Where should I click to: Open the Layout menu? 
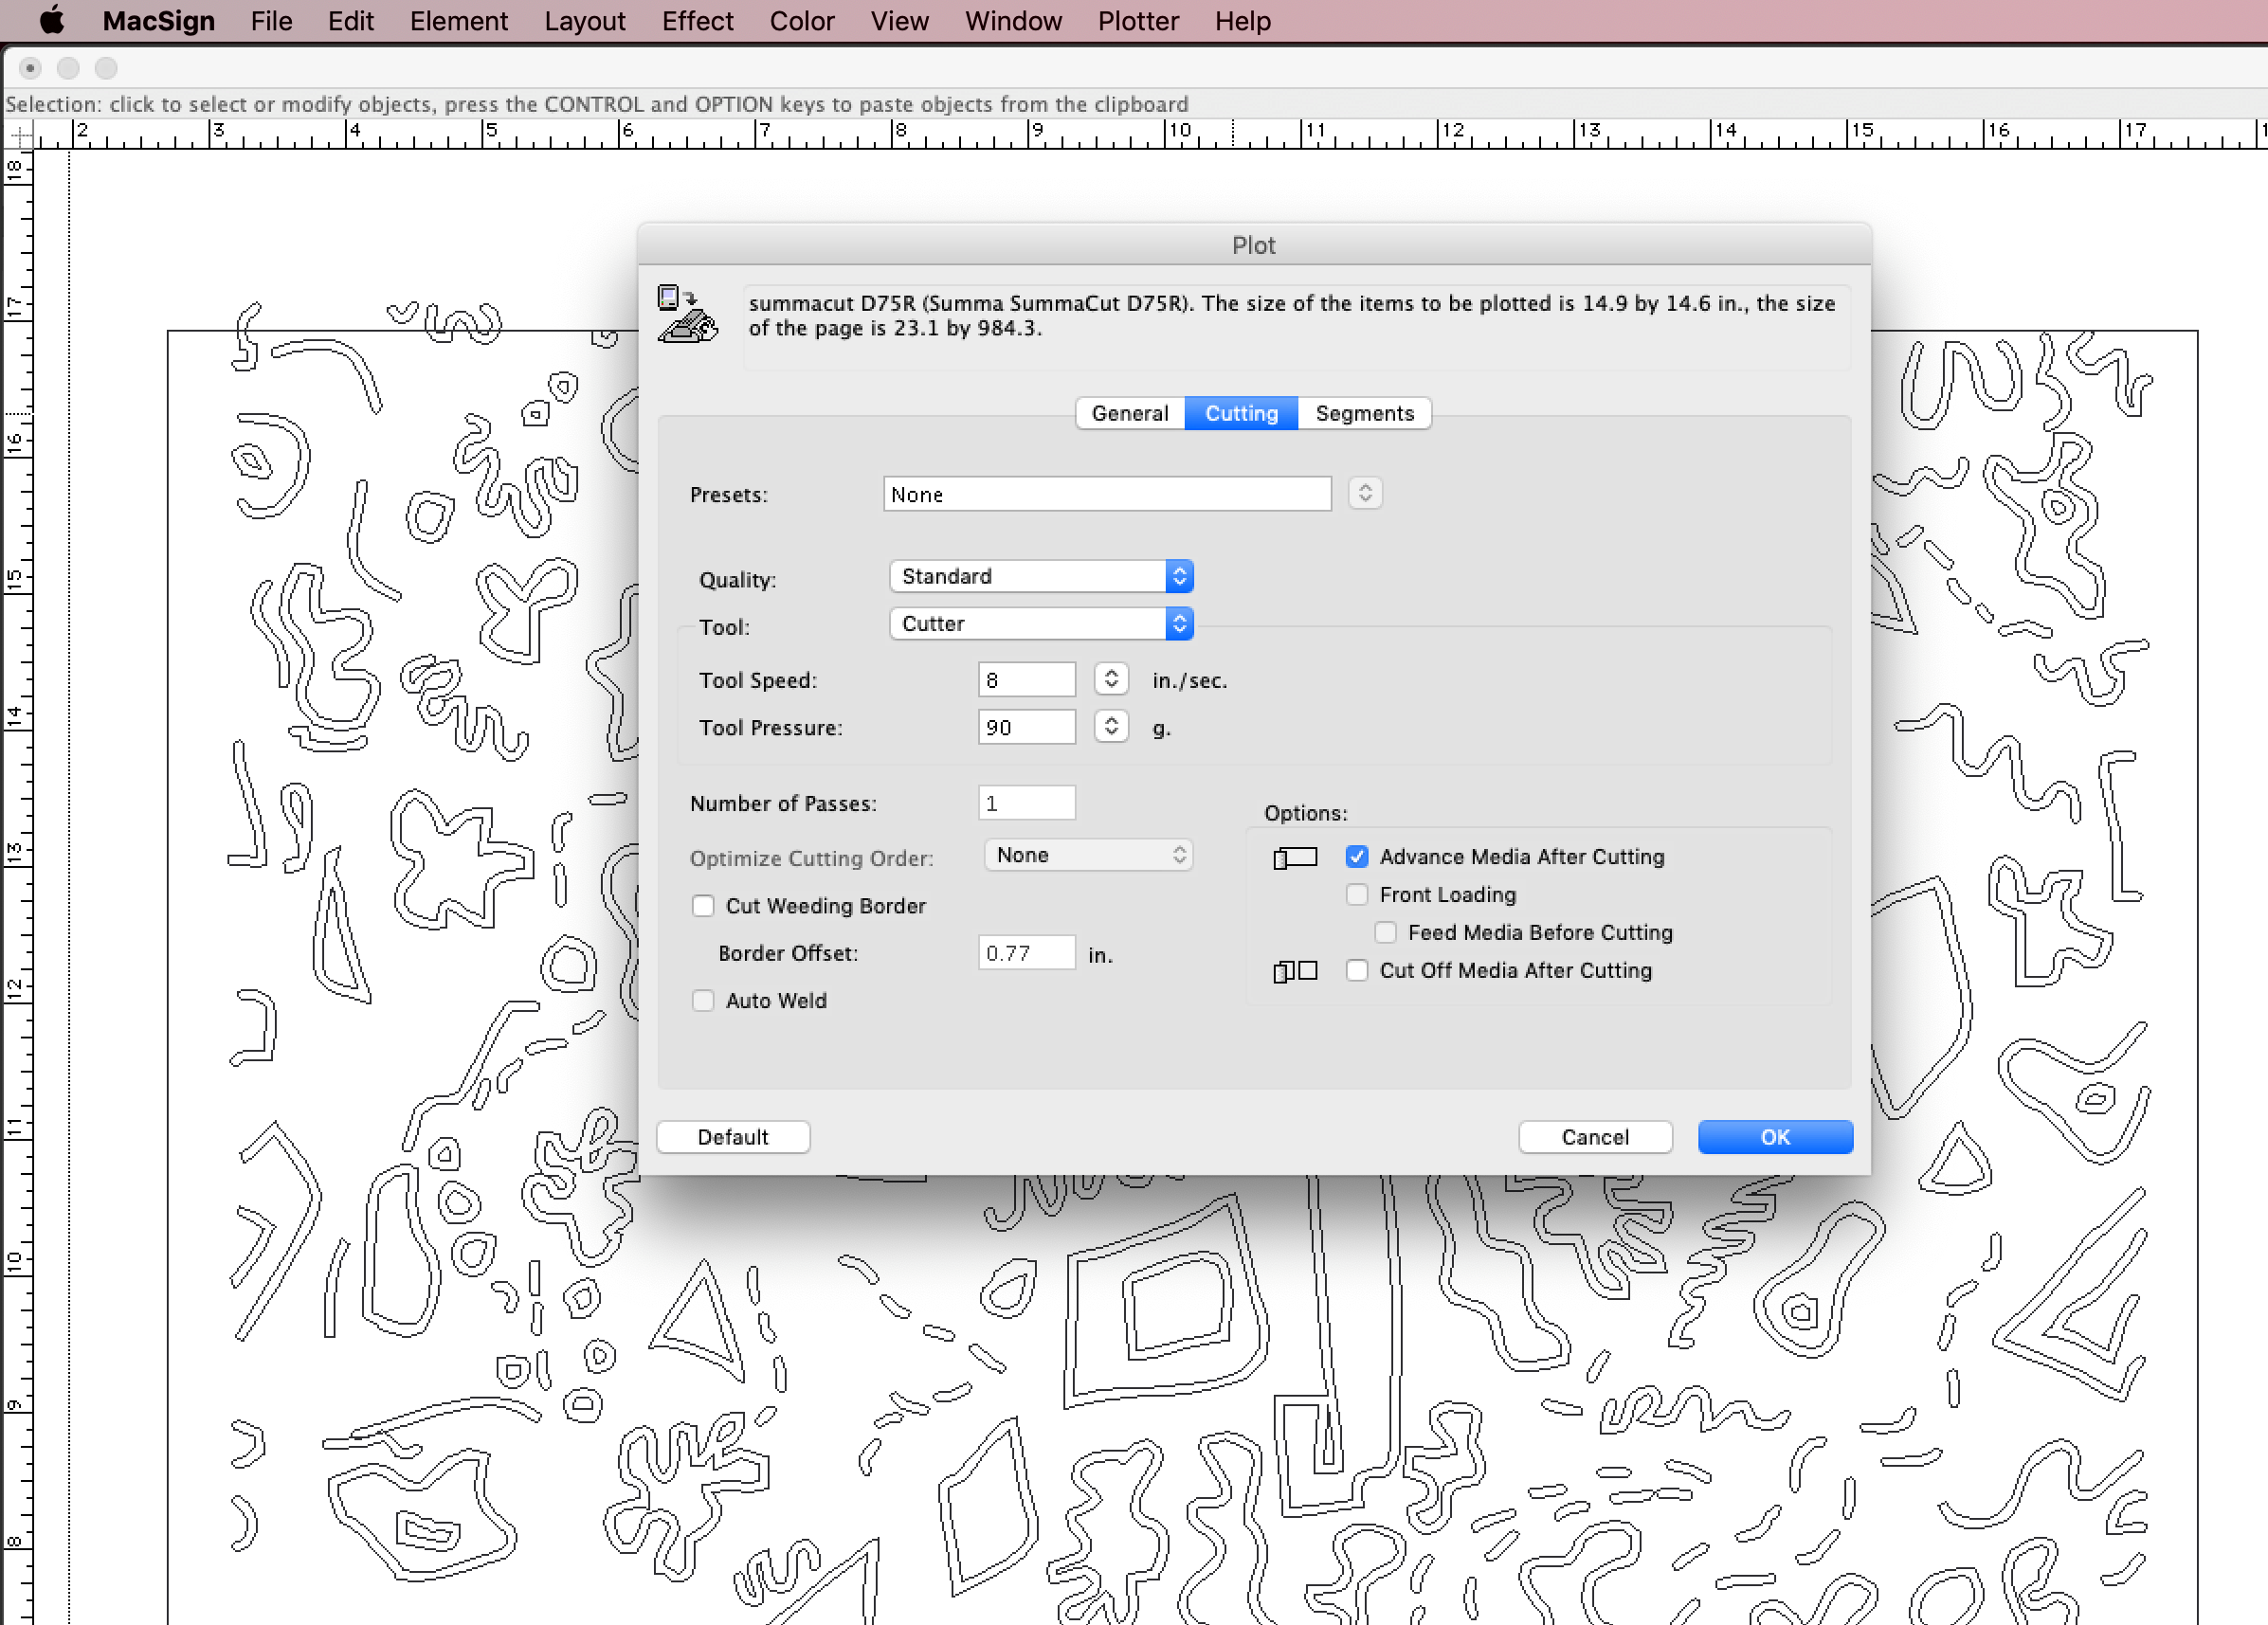pyautogui.click(x=584, y=21)
